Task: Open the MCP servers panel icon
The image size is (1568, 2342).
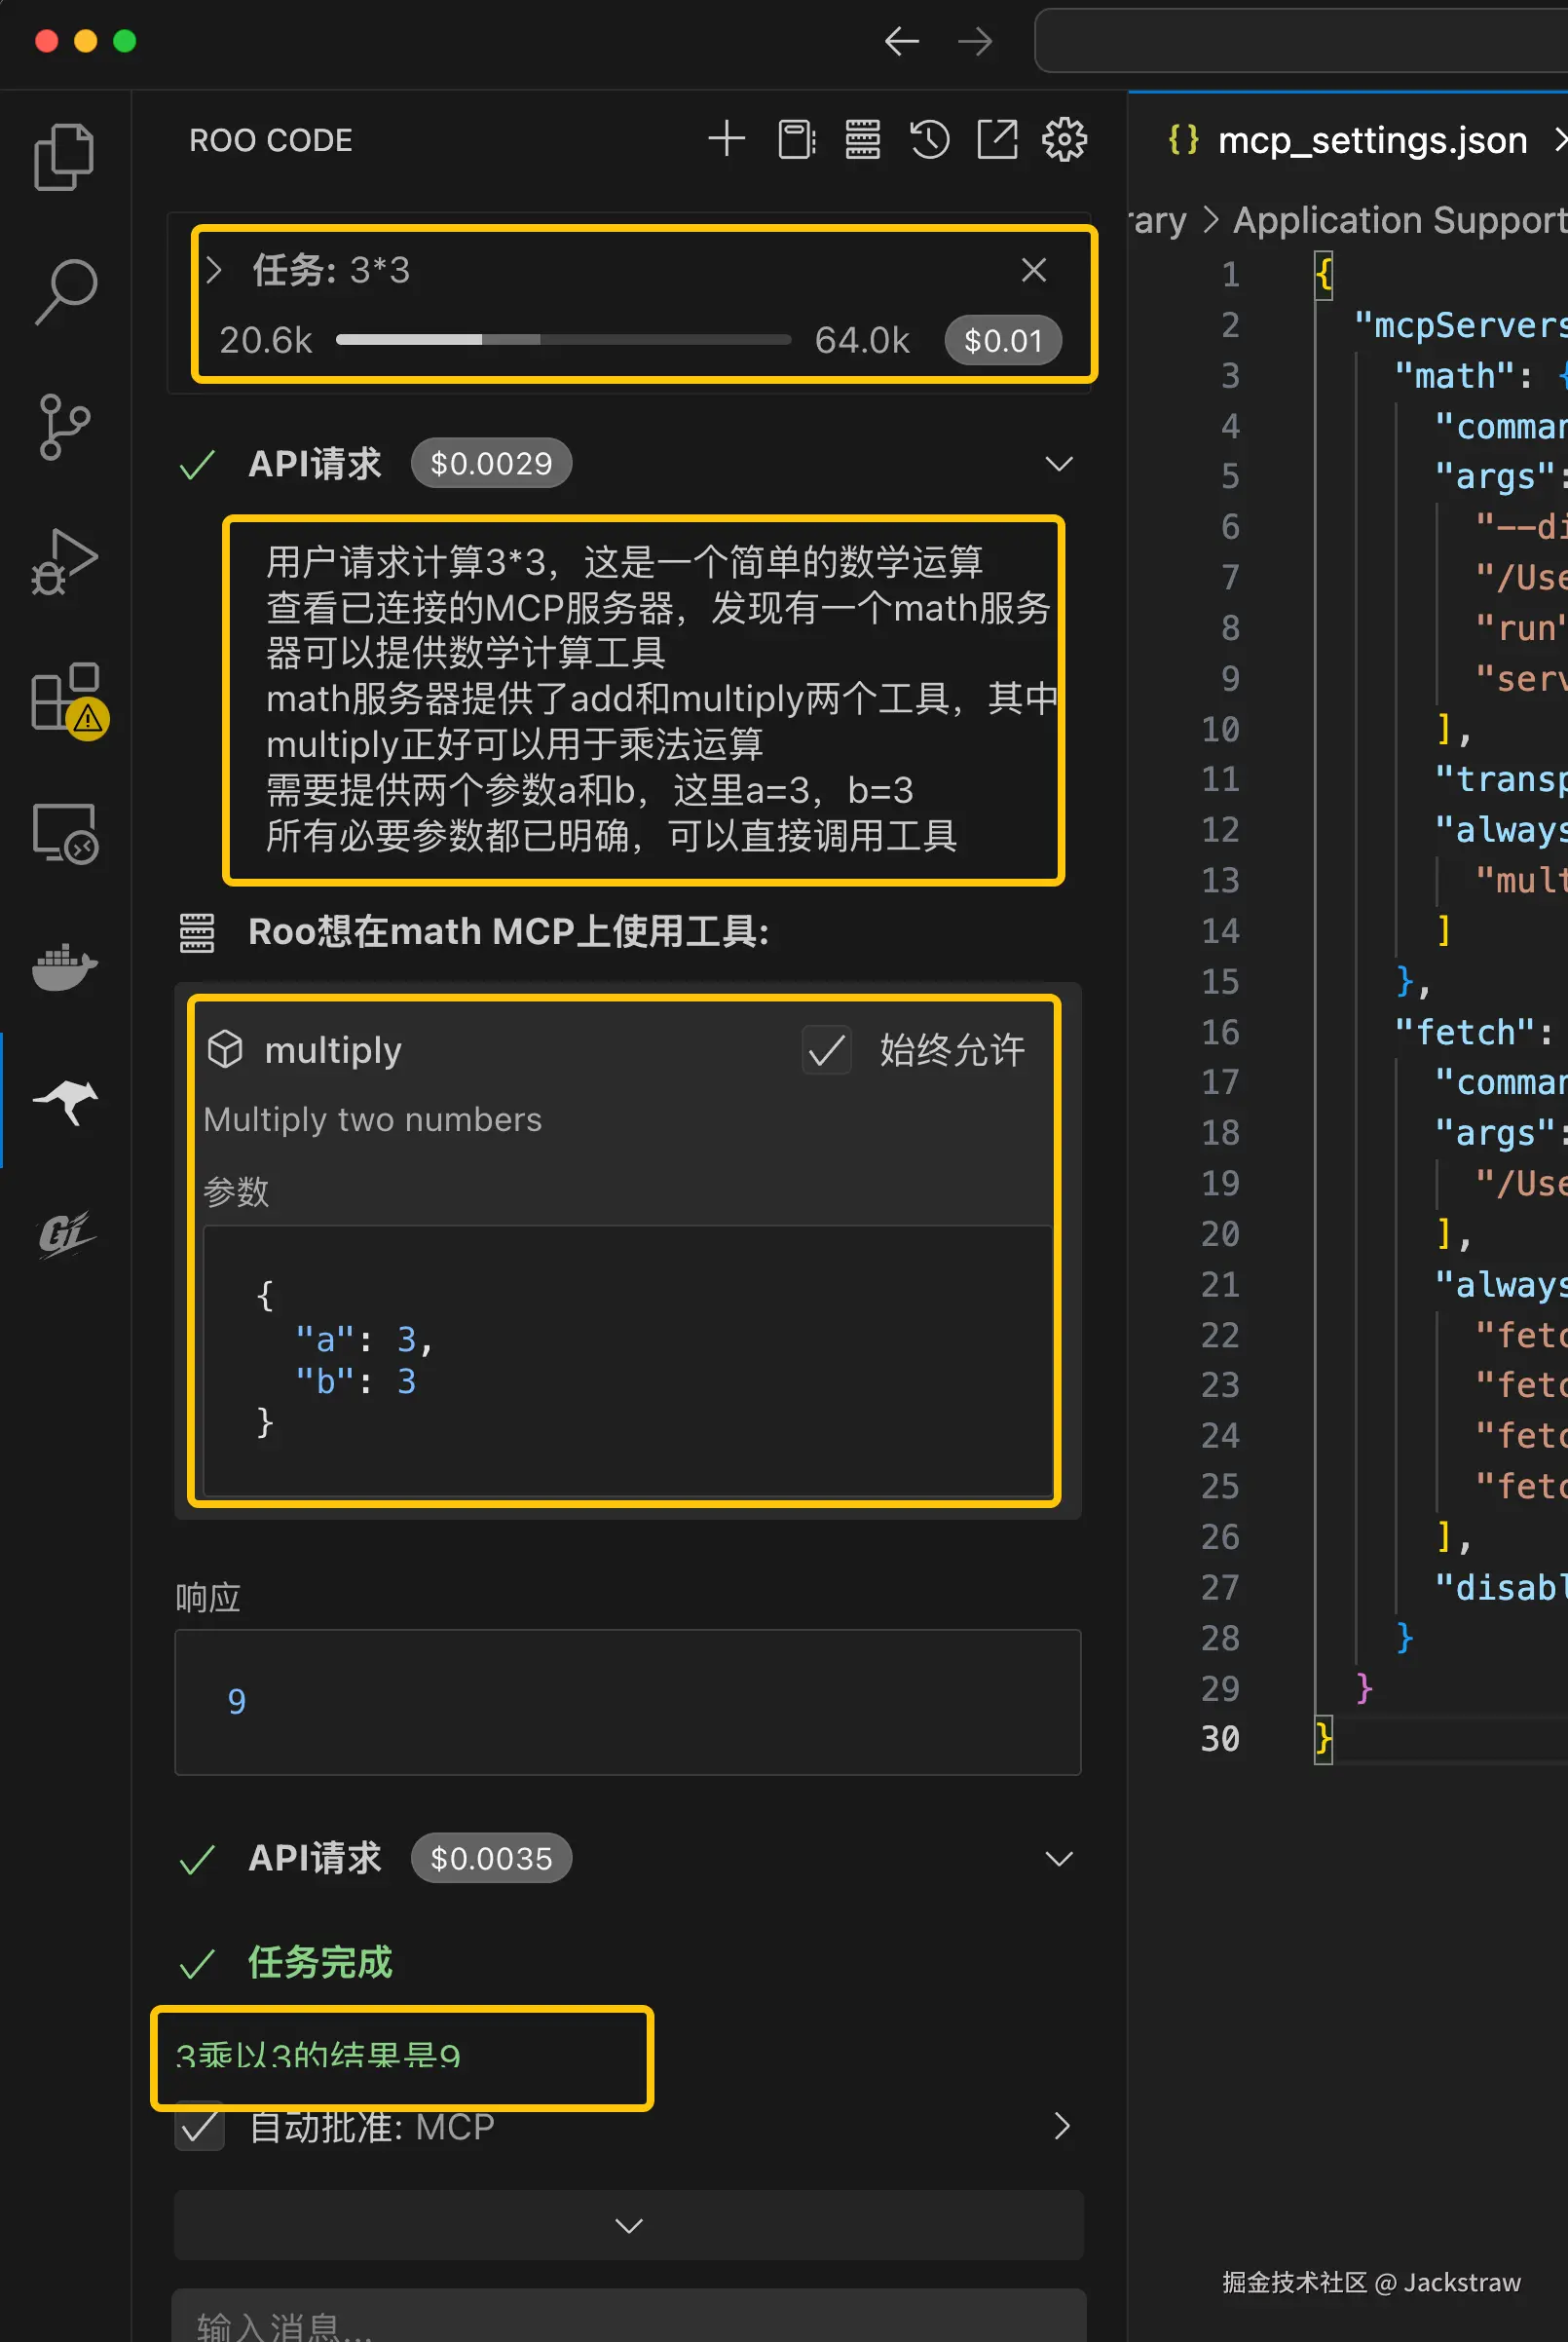Action: click(x=862, y=139)
